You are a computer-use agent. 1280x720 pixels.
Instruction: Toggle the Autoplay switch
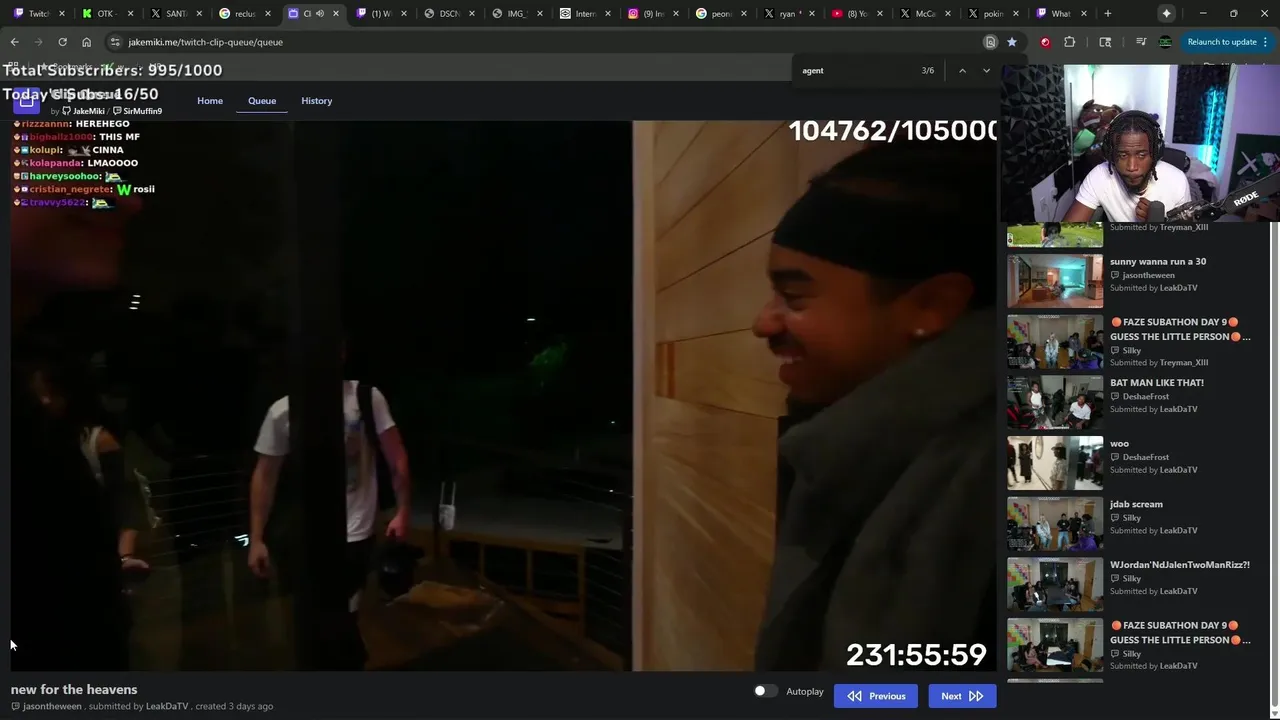point(765,691)
